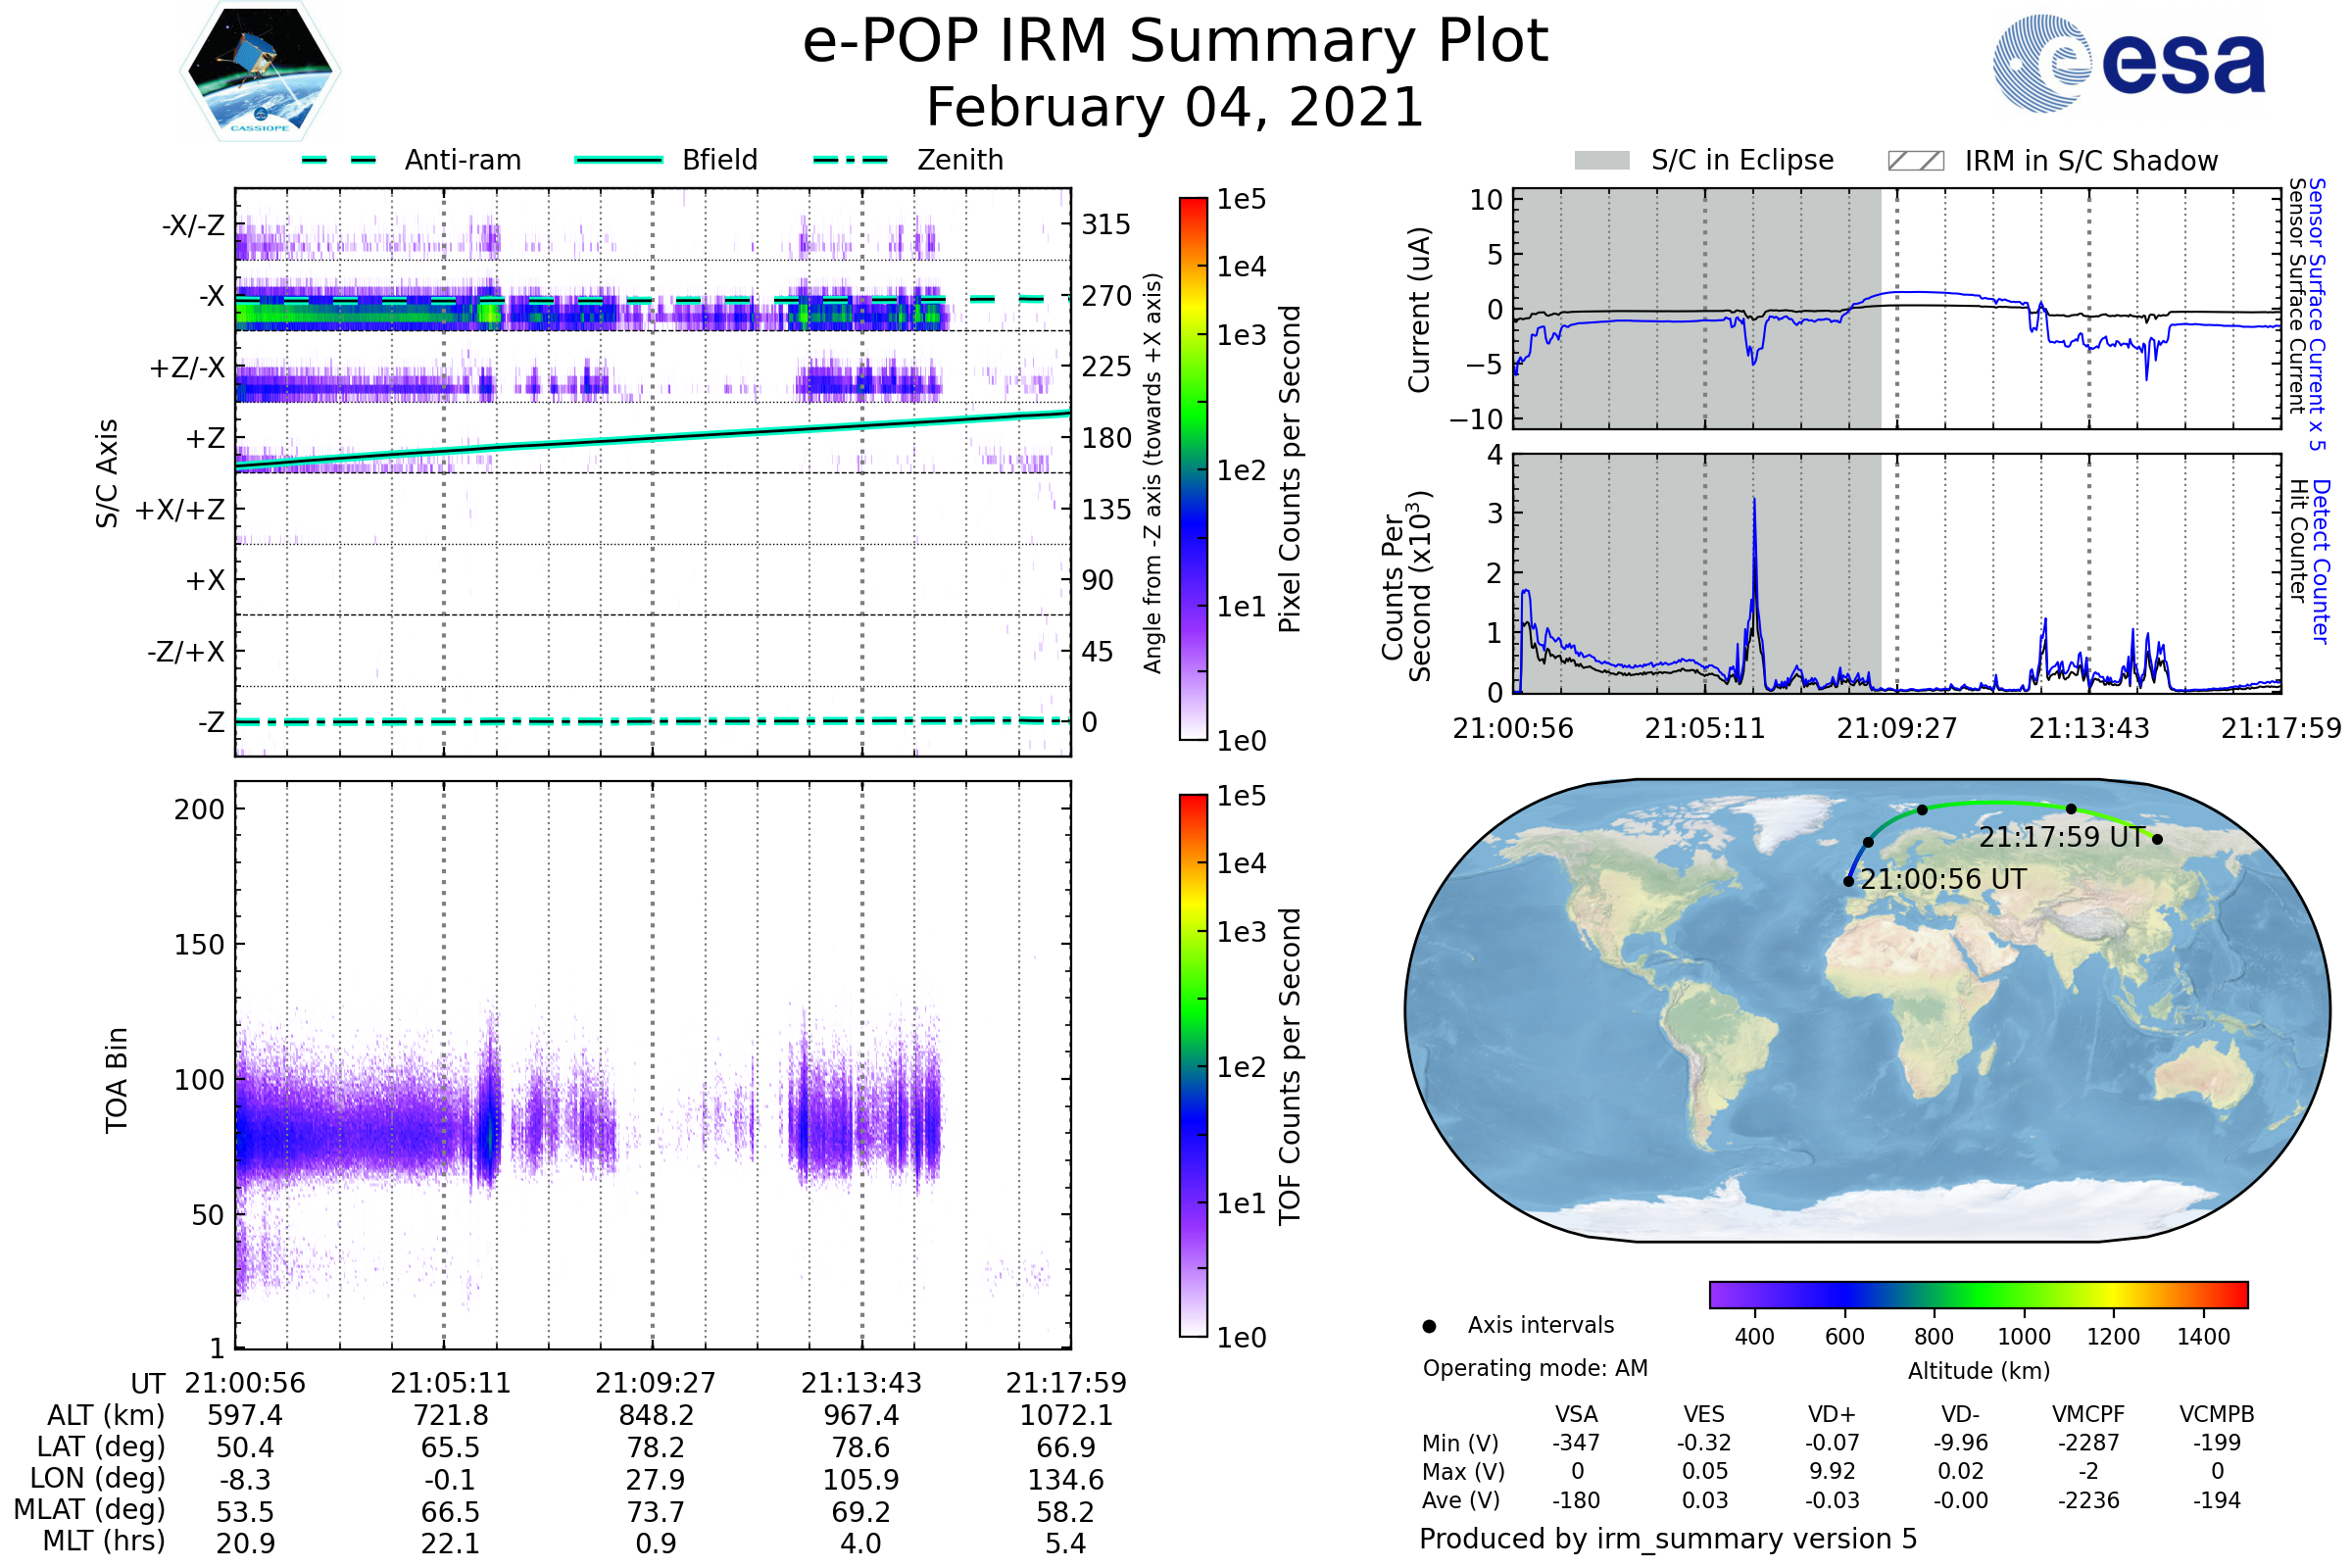
Task: Click the Zenith dash-dot legend marker
Action: (850, 160)
